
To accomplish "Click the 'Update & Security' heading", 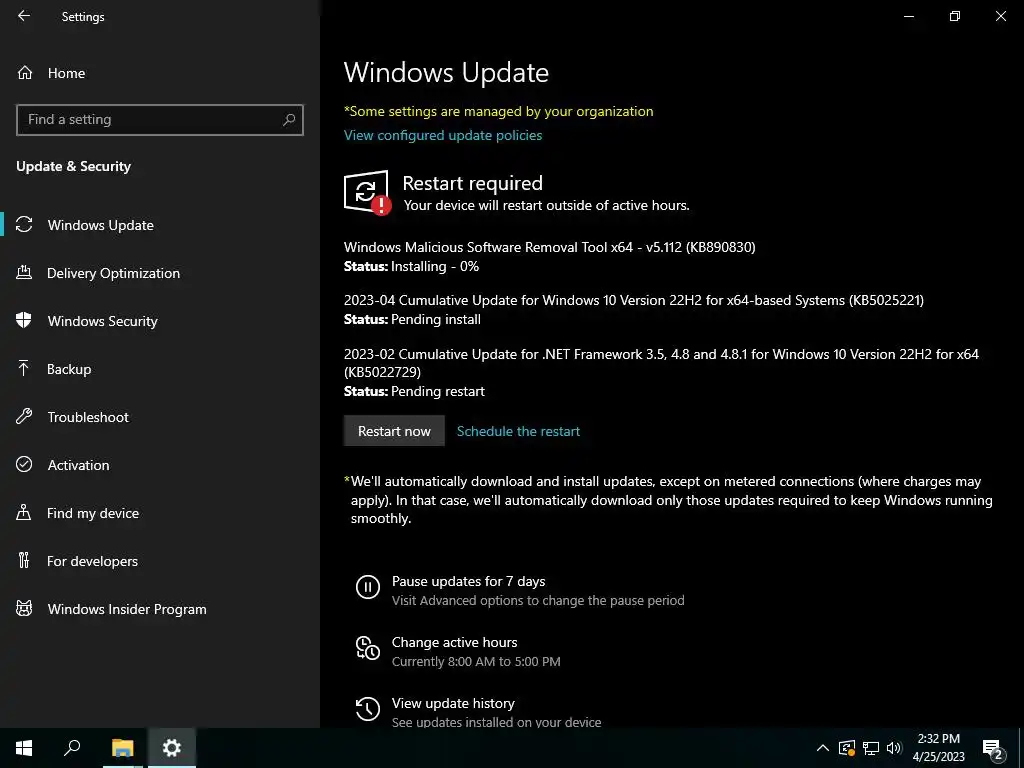I will click(73, 166).
